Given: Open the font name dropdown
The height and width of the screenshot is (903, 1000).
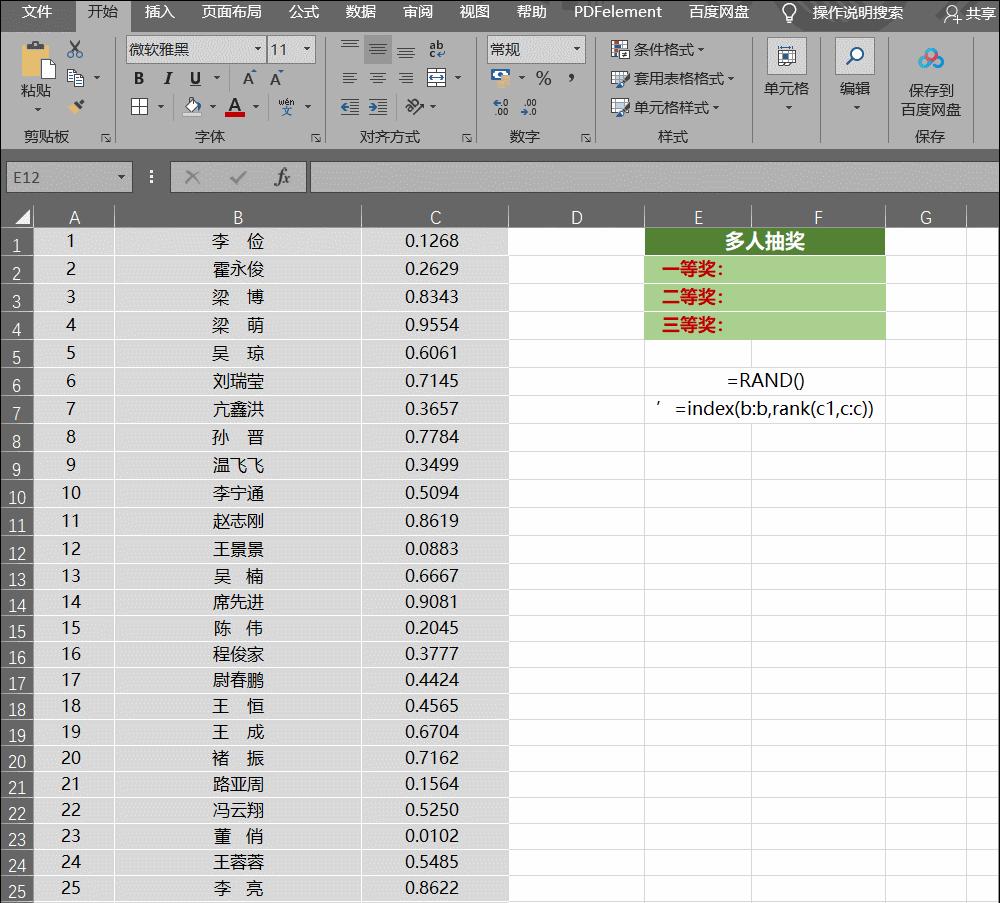Looking at the screenshot, I should pyautogui.click(x=258, y=50).
